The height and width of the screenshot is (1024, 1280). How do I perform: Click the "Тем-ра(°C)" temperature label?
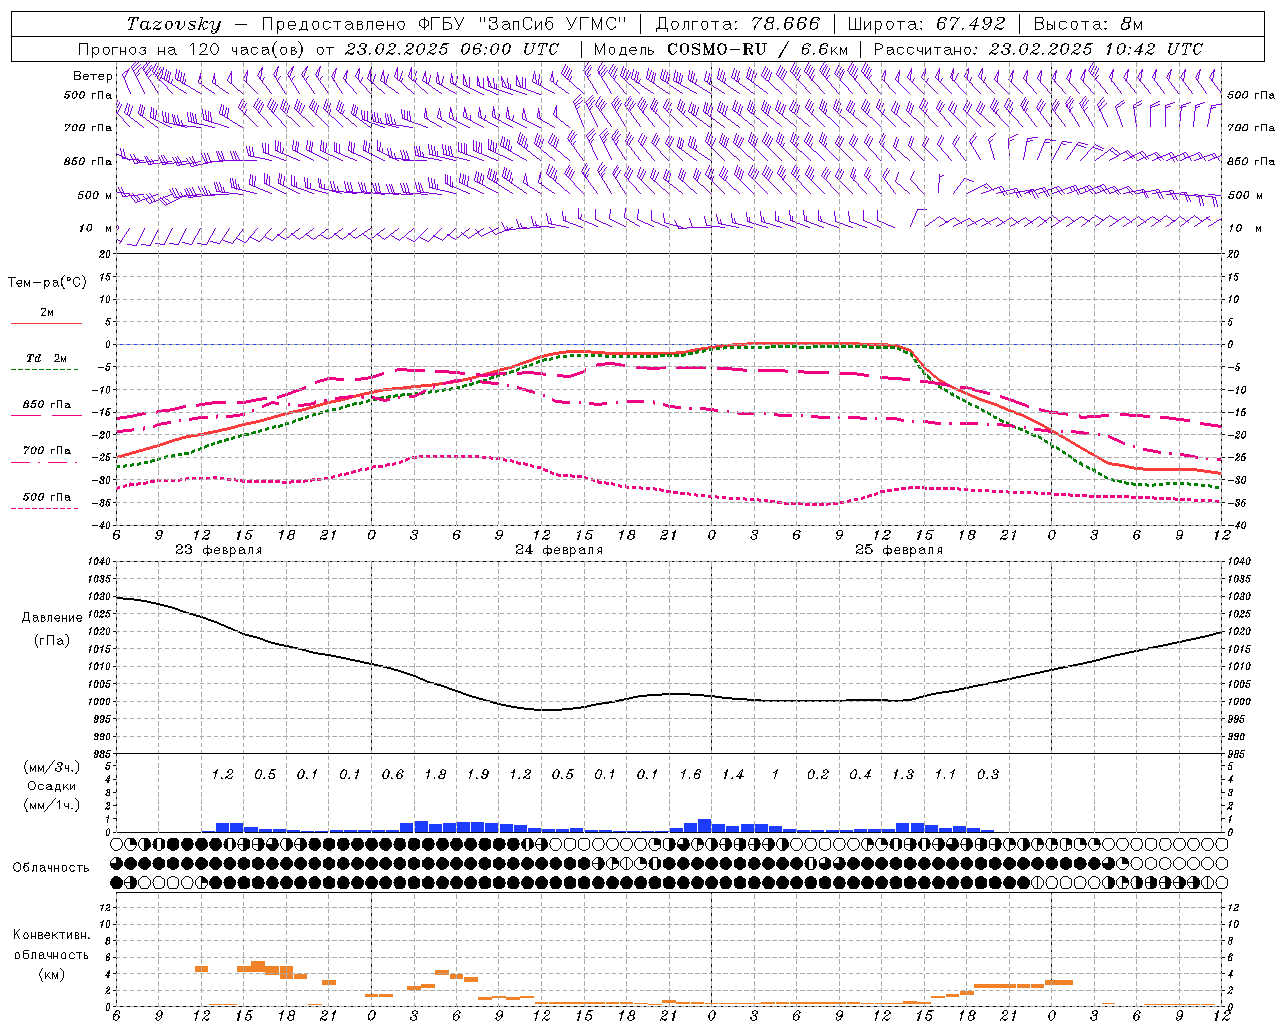[47, 283]
